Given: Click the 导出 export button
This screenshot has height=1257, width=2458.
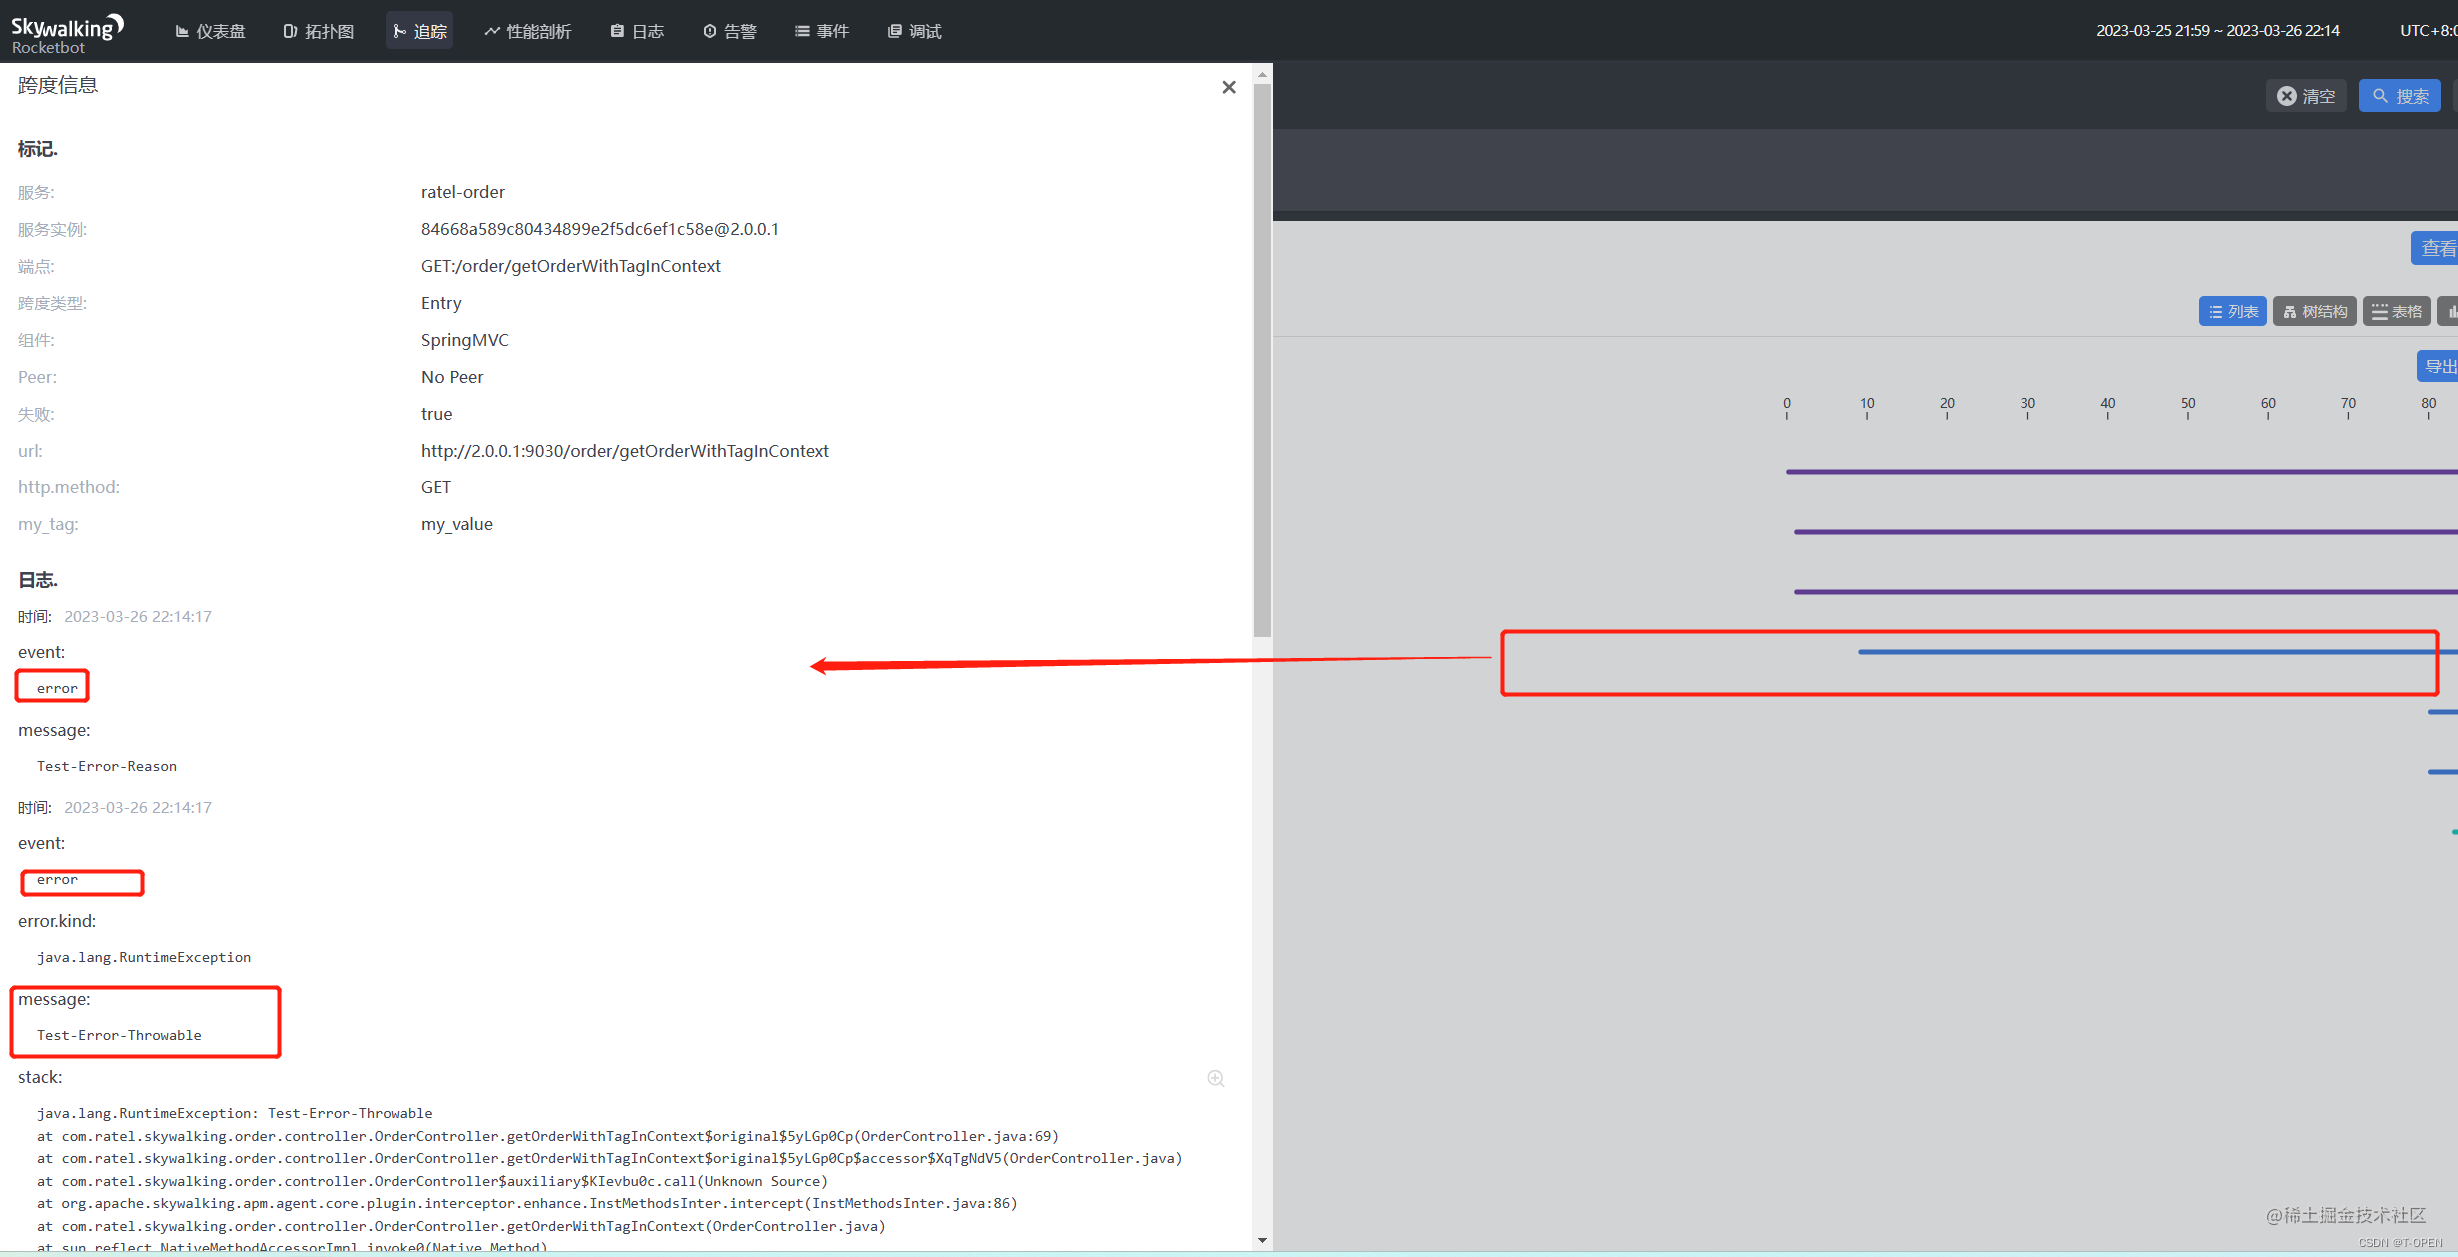Looking at the screenshot, I should 2438,366.
